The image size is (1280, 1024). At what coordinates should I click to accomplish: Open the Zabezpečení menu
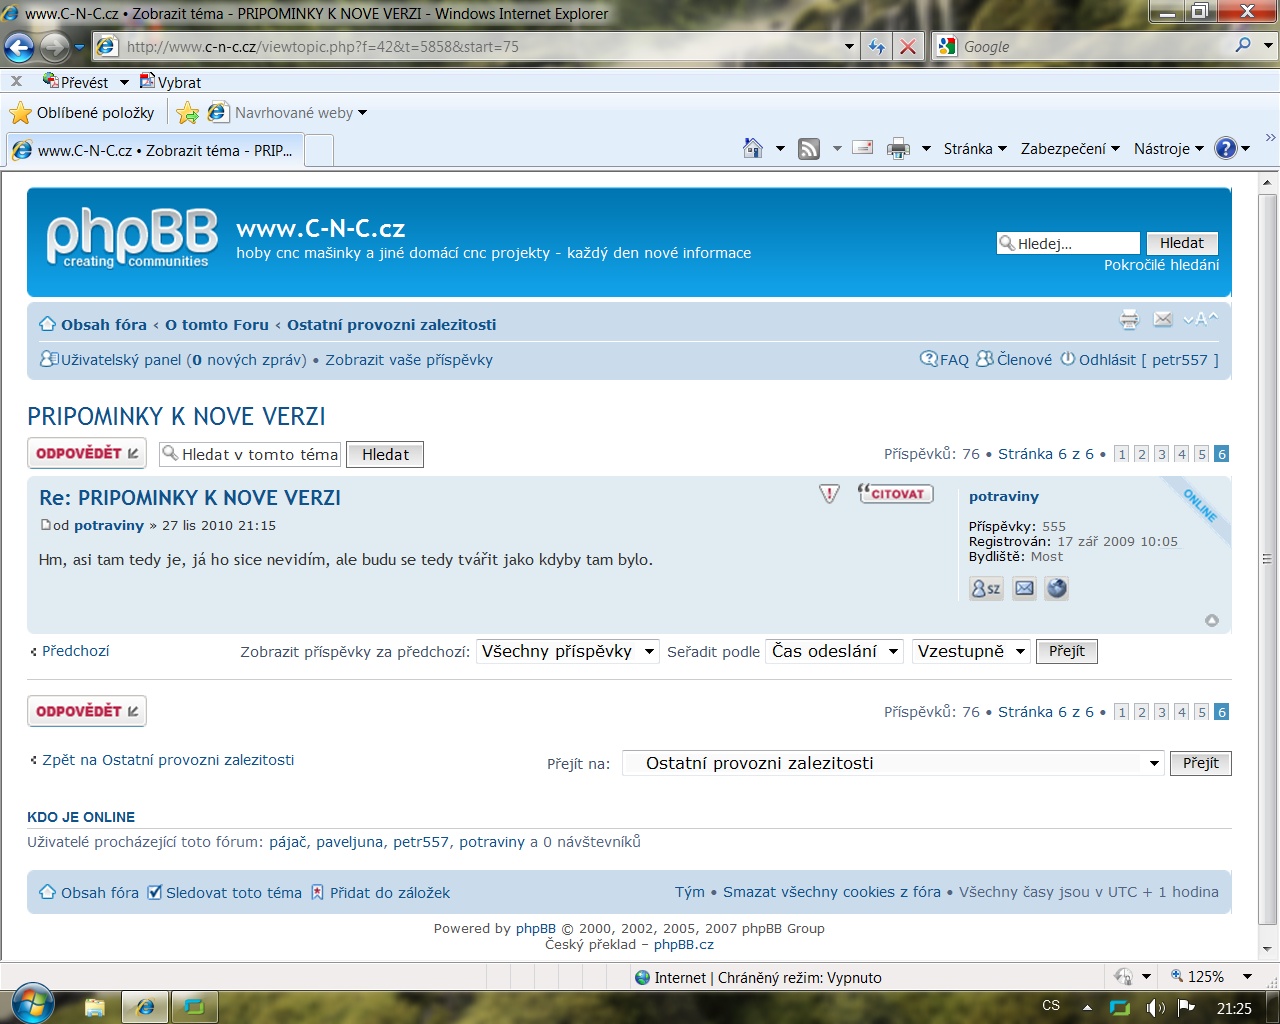[x=1069, y=149]
